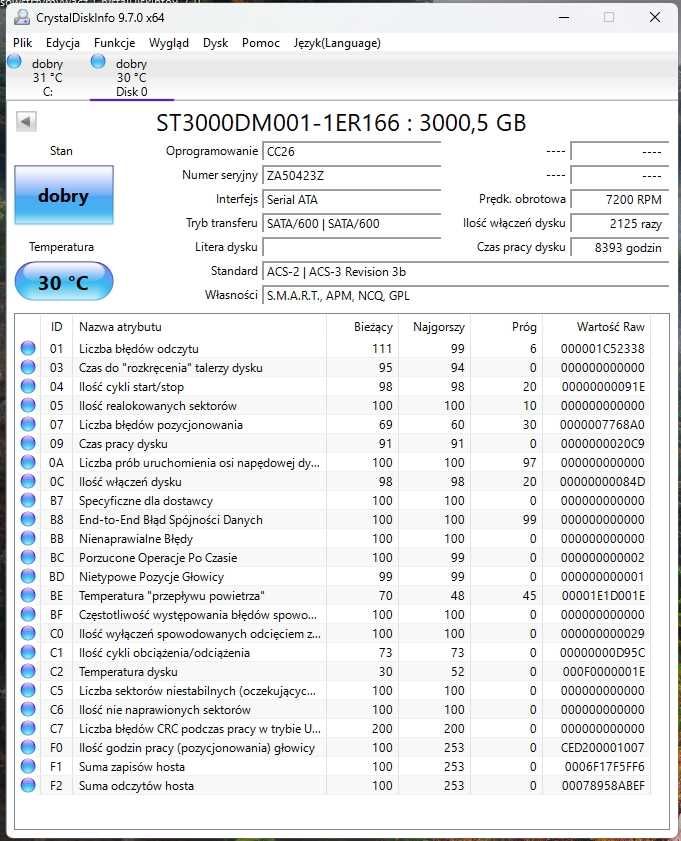Click the status orb for attribute 03
The height and width of the screenshot is (841, 681).
[x=28, y=367]
